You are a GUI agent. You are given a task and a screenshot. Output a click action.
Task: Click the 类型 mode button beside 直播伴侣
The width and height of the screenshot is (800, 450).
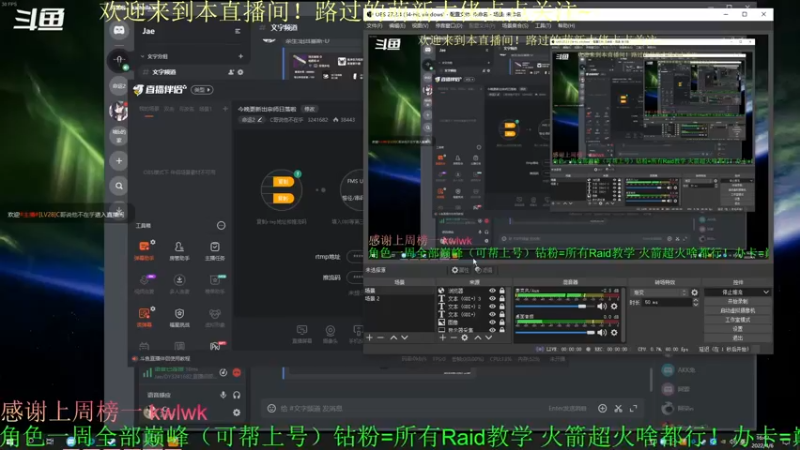[x=202, y=90]
